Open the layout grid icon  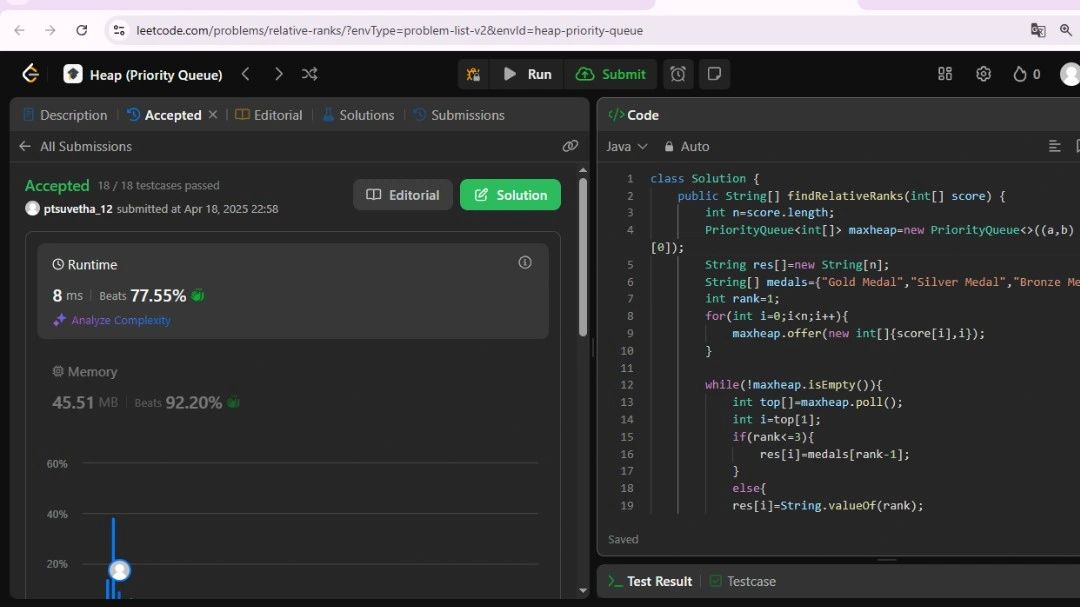tap(945, 74)
